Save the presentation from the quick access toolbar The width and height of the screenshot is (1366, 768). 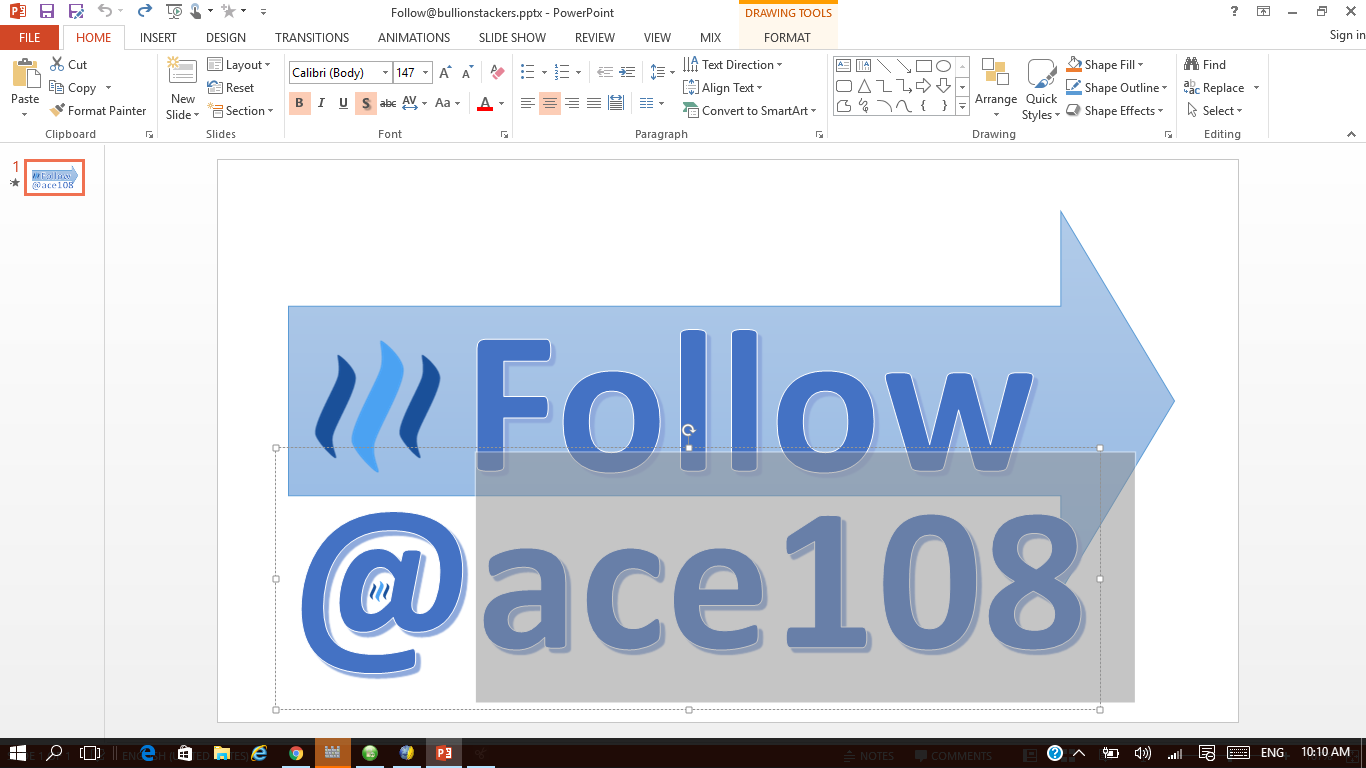point(46,12)
